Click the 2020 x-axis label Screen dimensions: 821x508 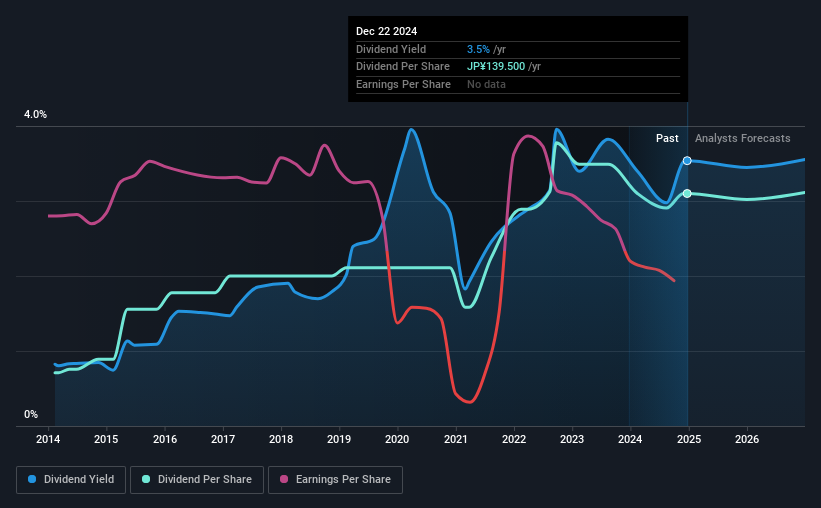397,439
